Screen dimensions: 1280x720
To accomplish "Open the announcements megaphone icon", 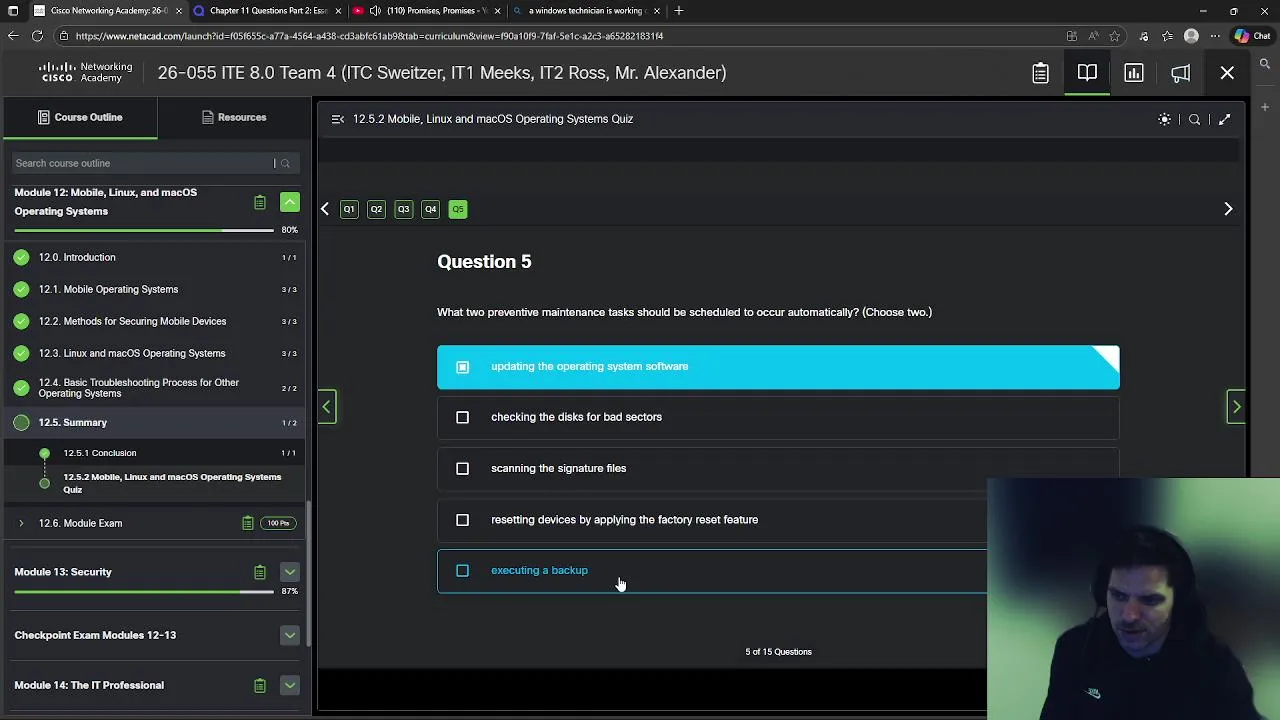I will [x=1180, y=73].
